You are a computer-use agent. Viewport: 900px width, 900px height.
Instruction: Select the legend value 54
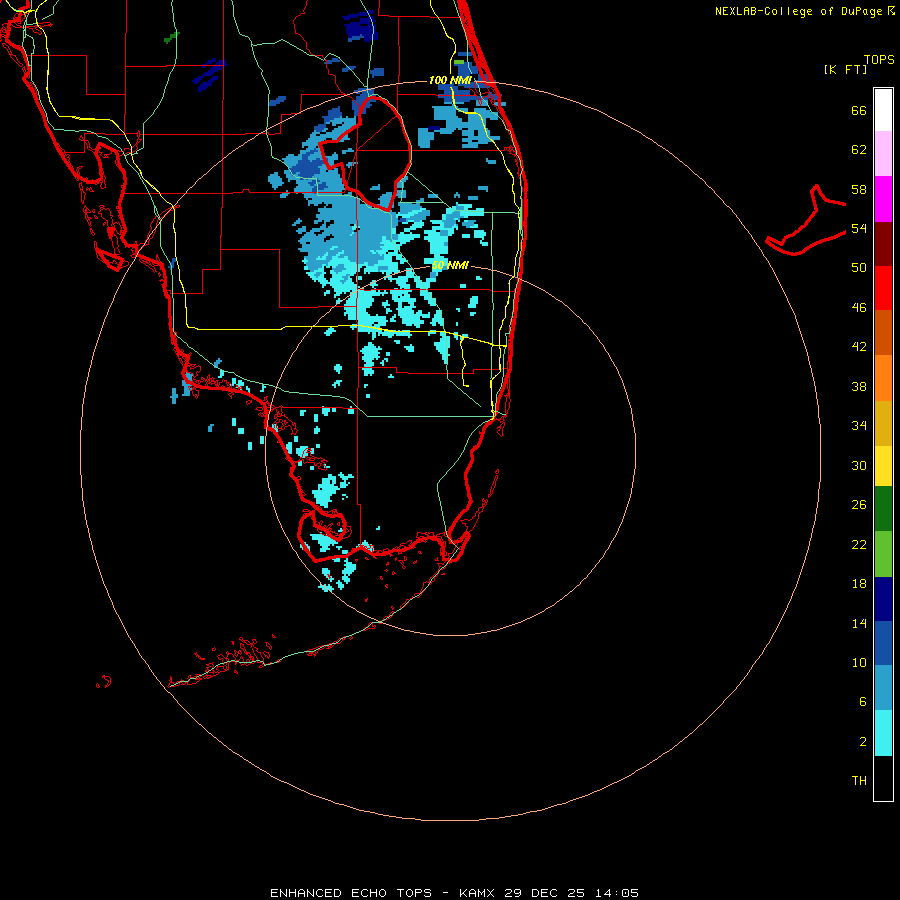[859, 228]
